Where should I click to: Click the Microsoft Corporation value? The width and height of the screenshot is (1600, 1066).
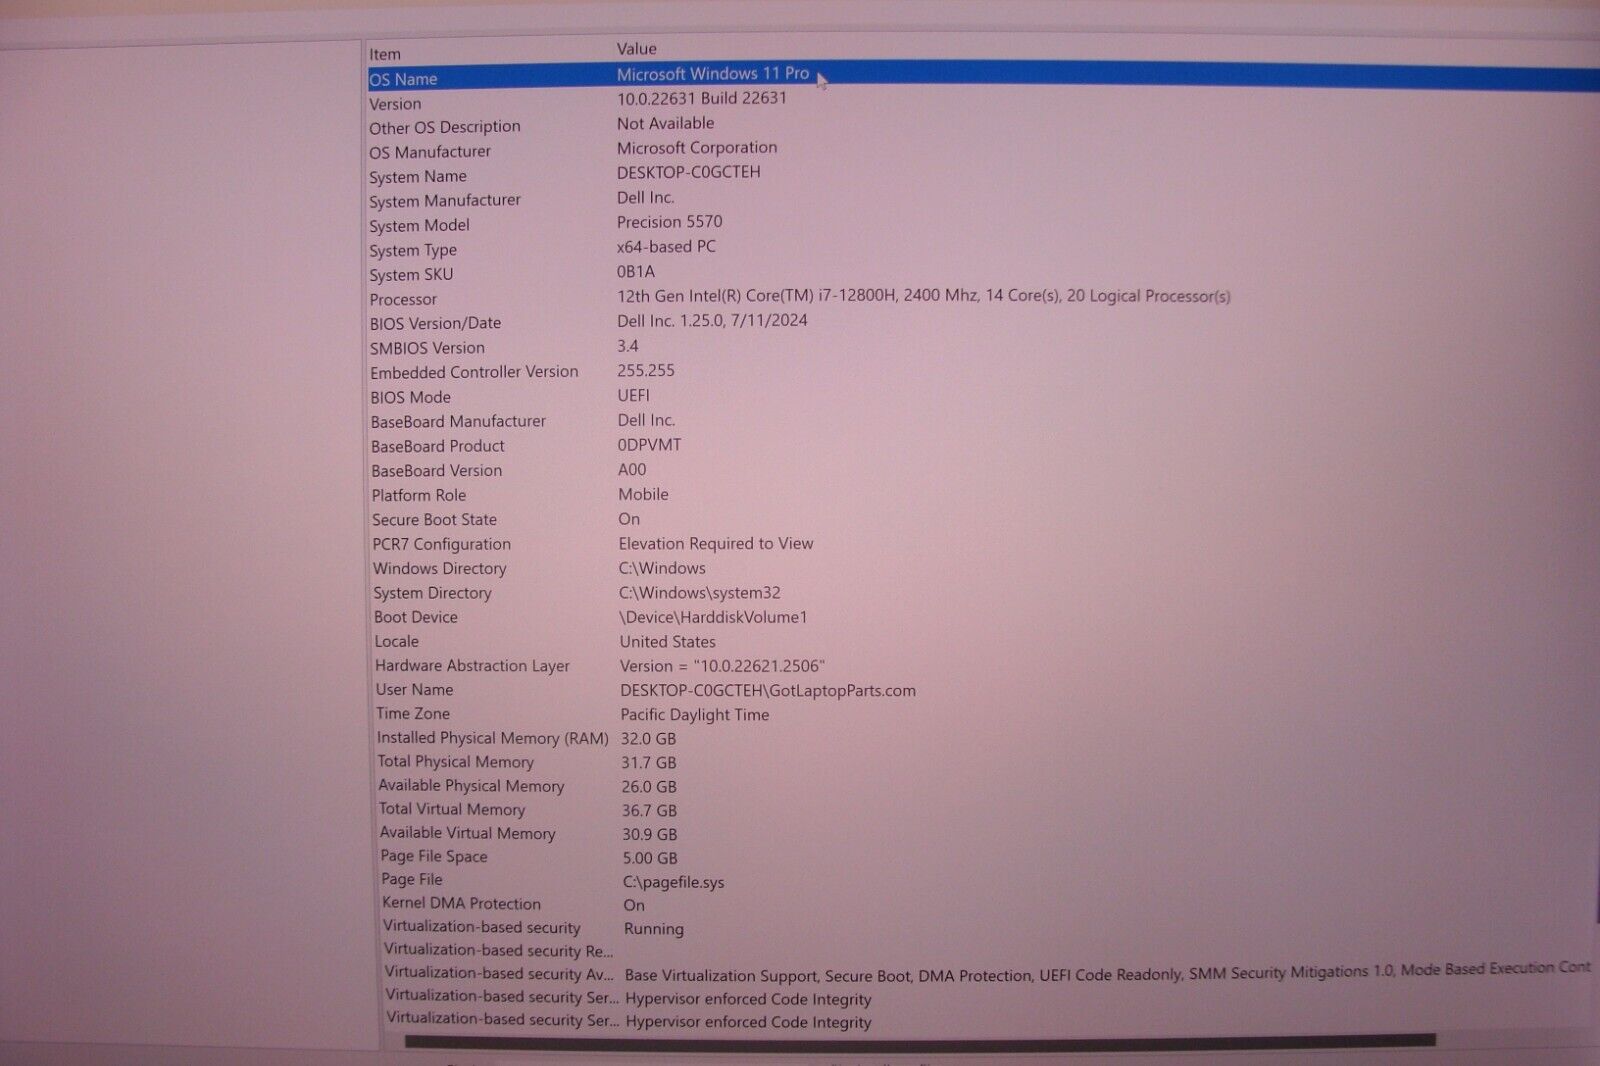click(697, 148)
